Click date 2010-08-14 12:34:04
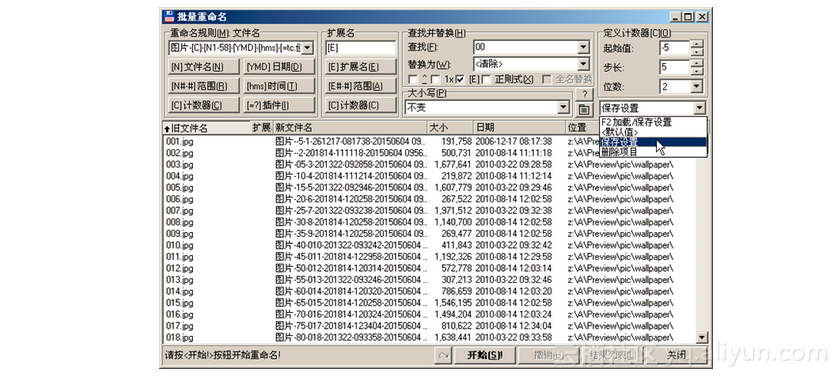The height and width of the screenshot is (378, 839). click(514, 326)
